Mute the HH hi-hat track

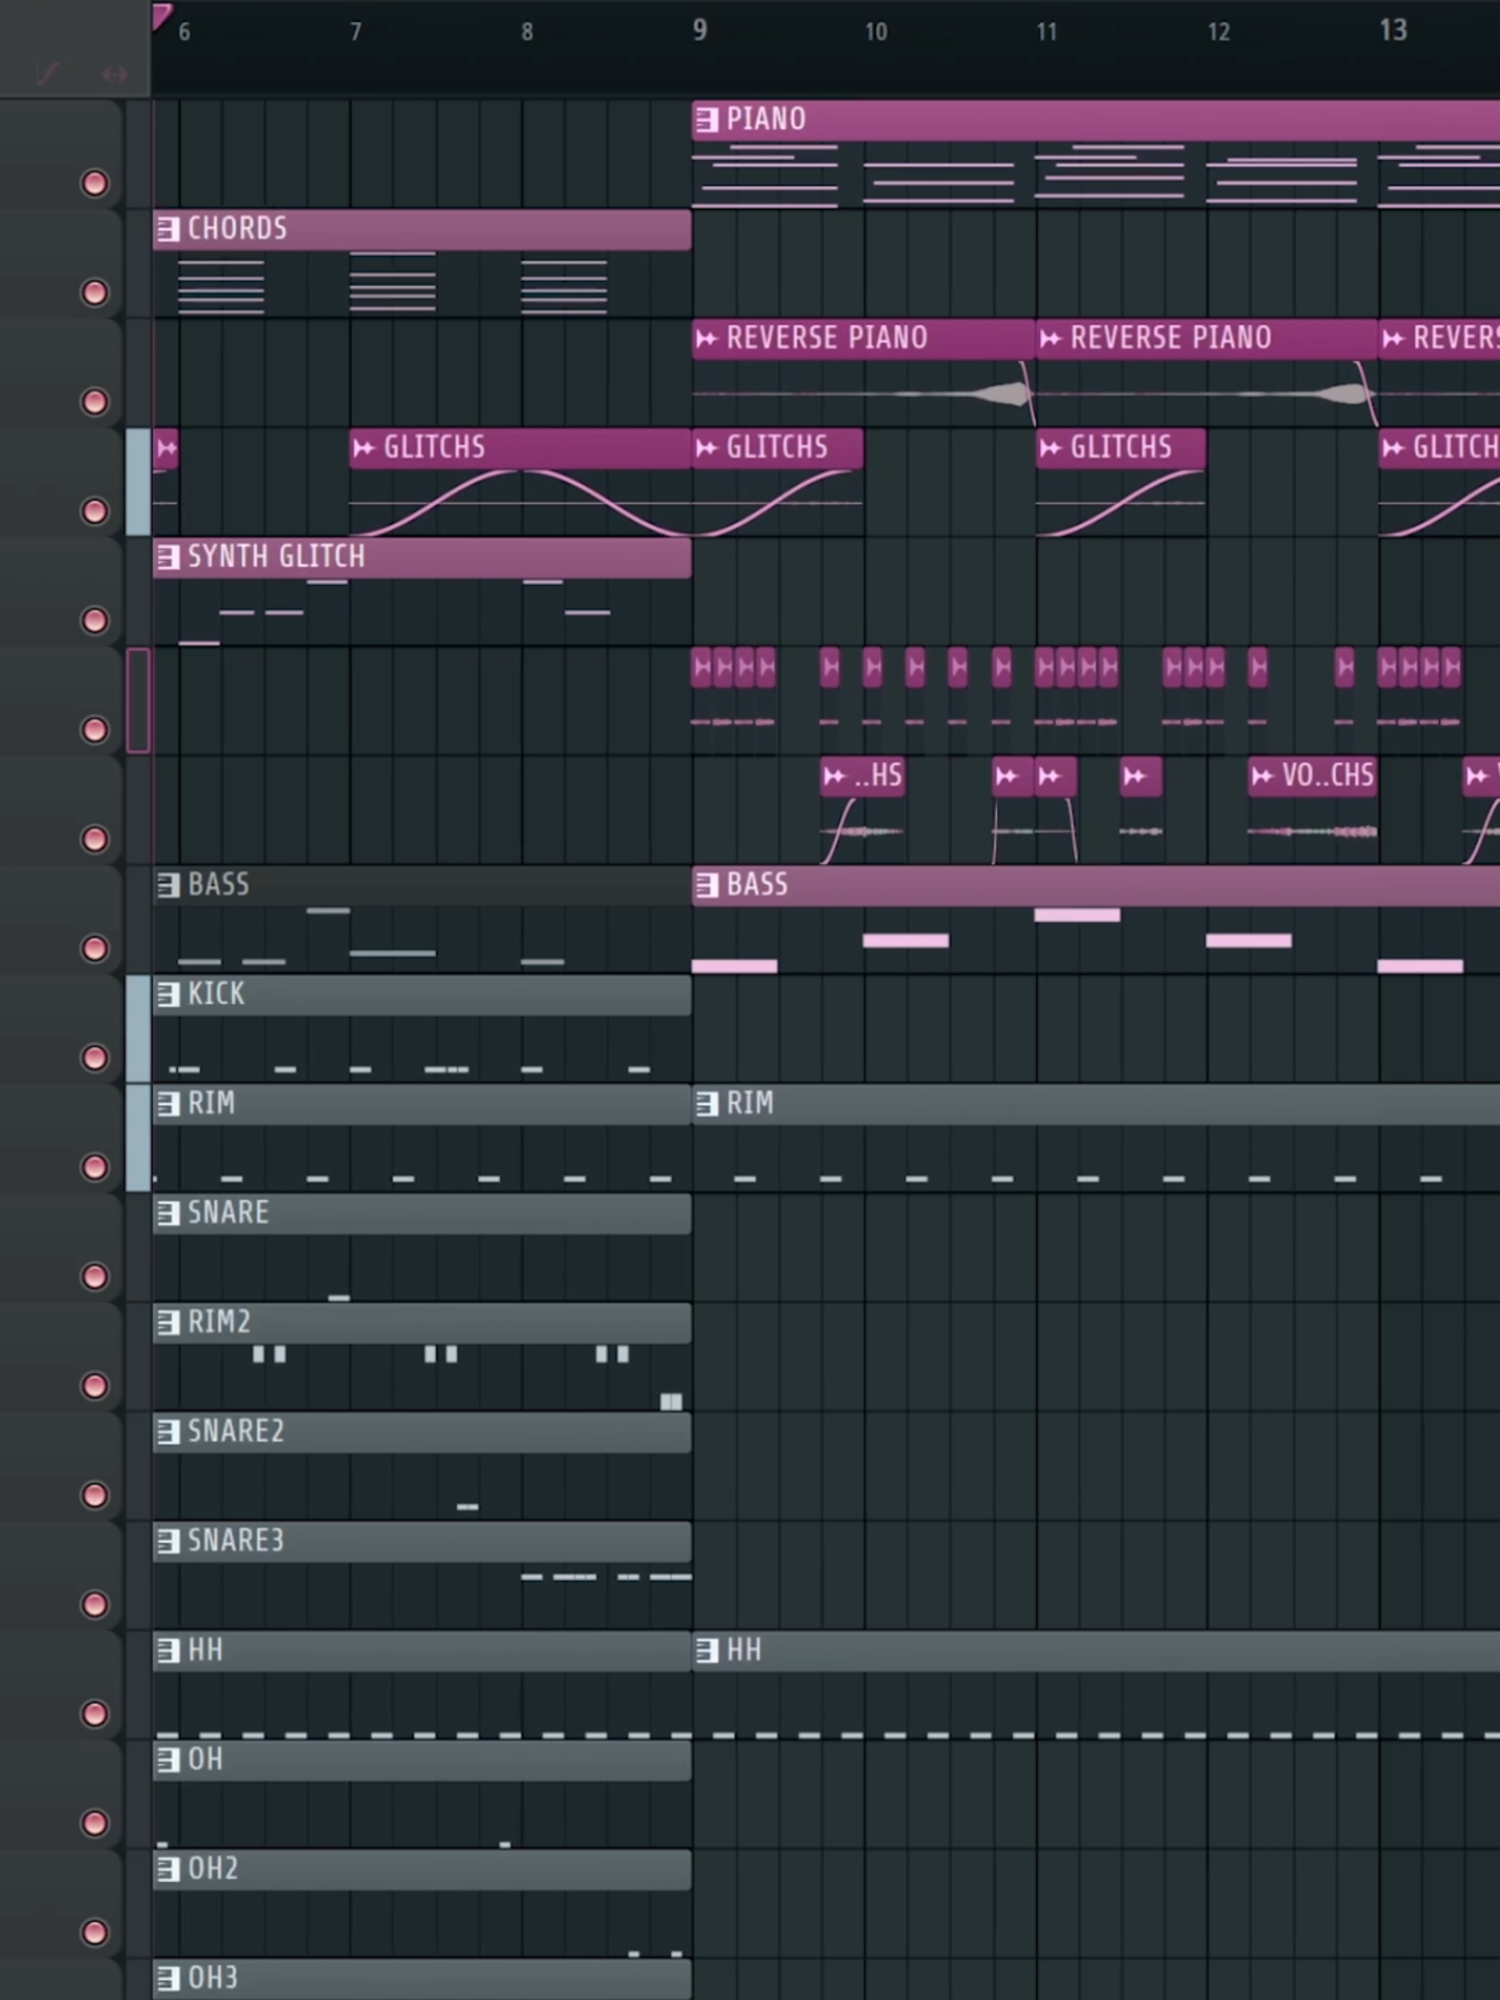(x=95, y=1713)
